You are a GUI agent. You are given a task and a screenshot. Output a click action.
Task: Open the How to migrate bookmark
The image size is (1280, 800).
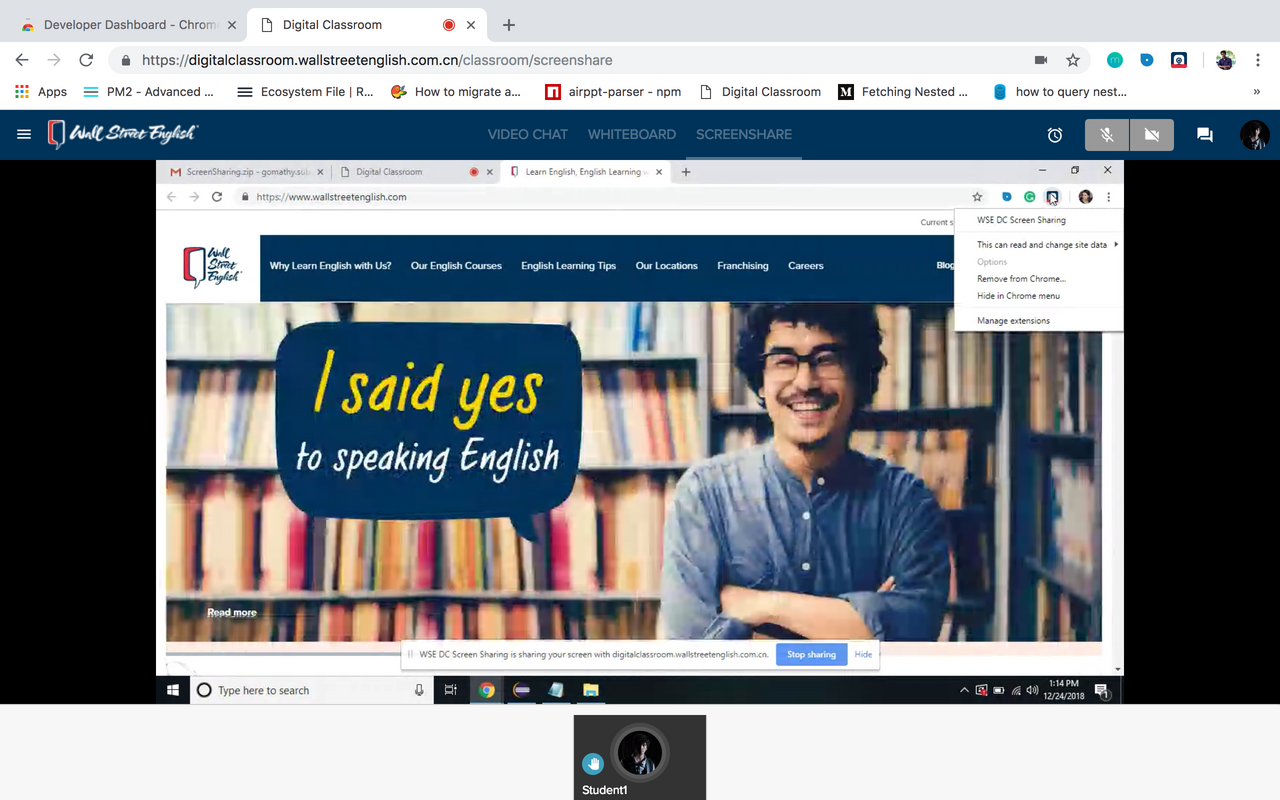pyautogui.click(x=456, y=91)
